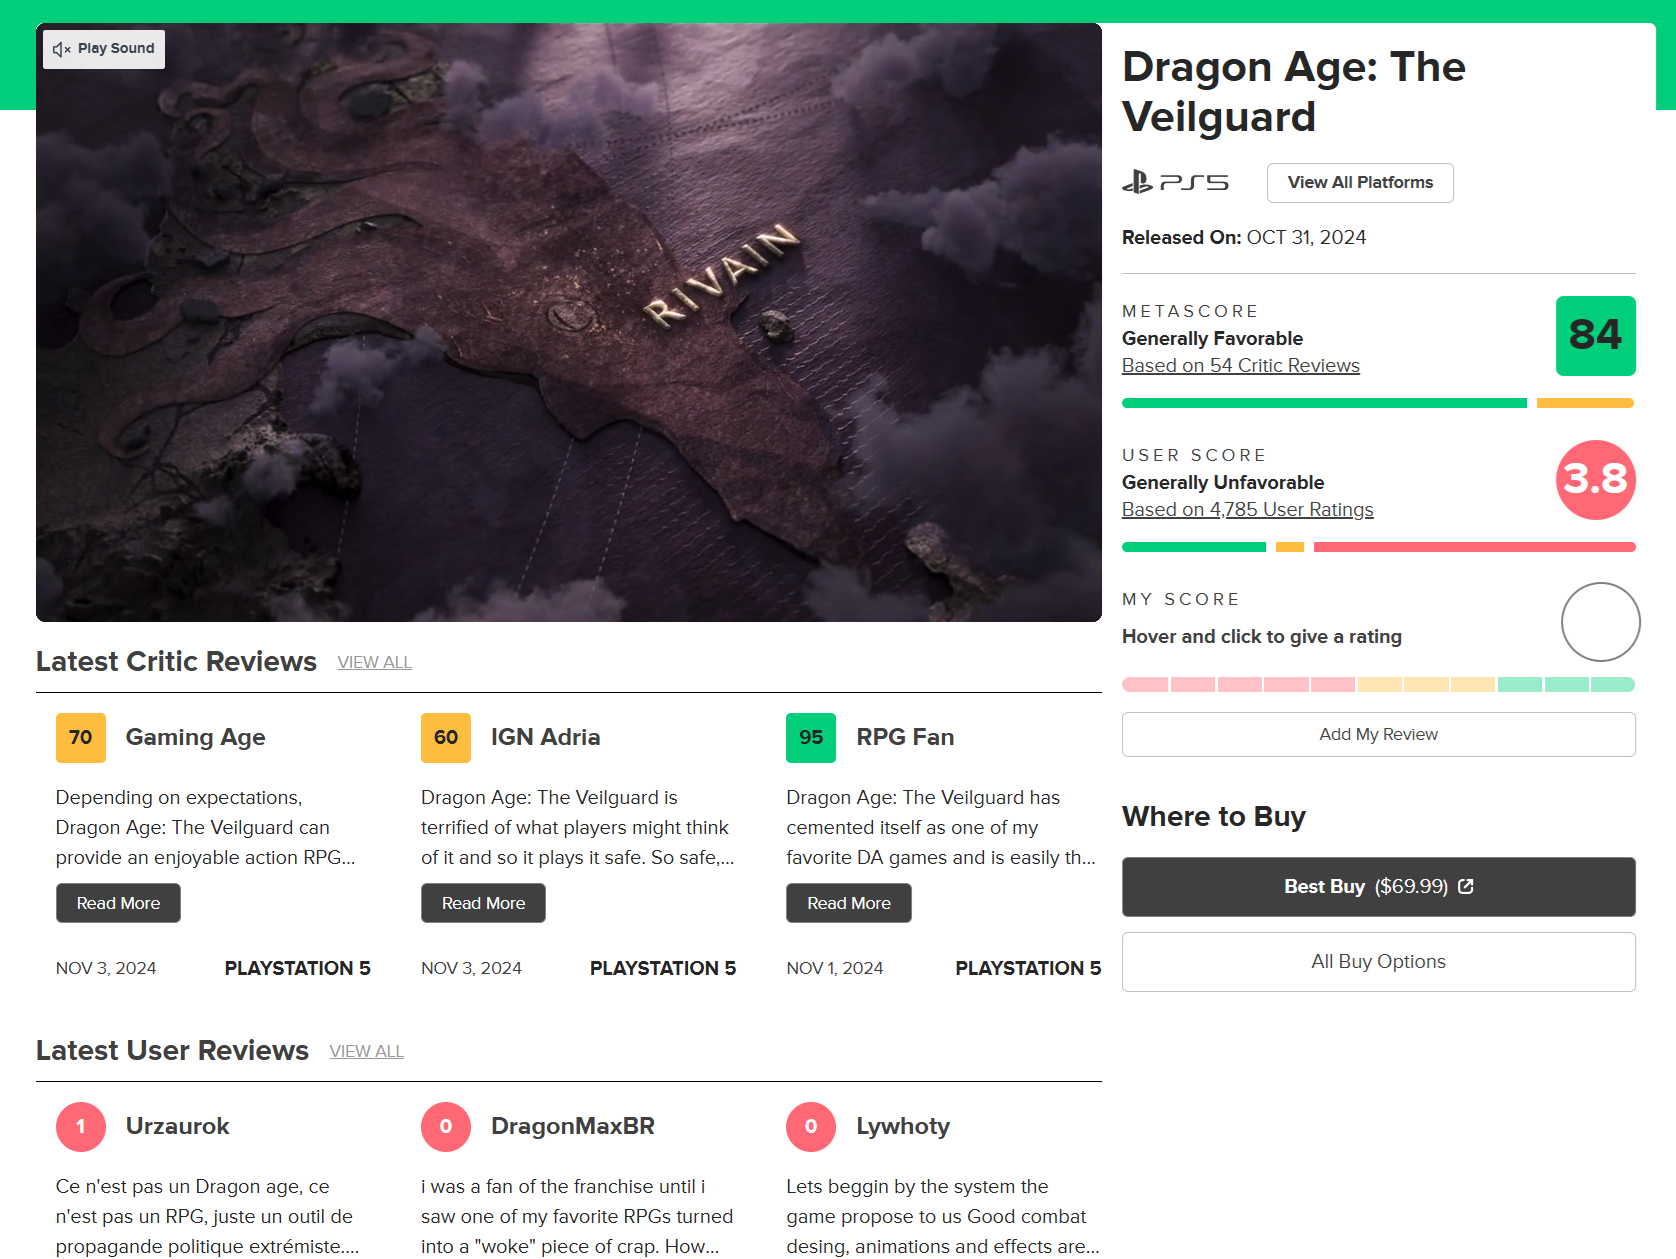This screenshot has width=1676, height=1259.
Task: Click Add My Review button
Action: [x=1378, y=735]
